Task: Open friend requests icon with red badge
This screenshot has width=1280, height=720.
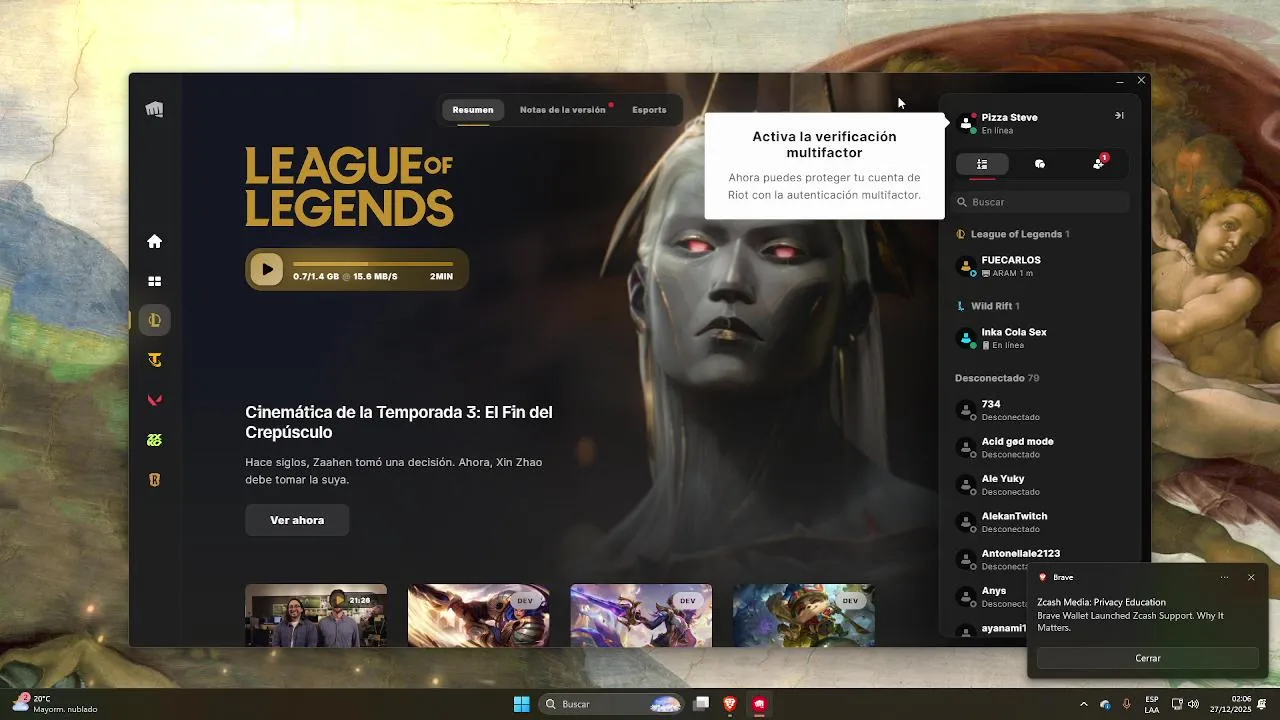Action: point(1099,163)
